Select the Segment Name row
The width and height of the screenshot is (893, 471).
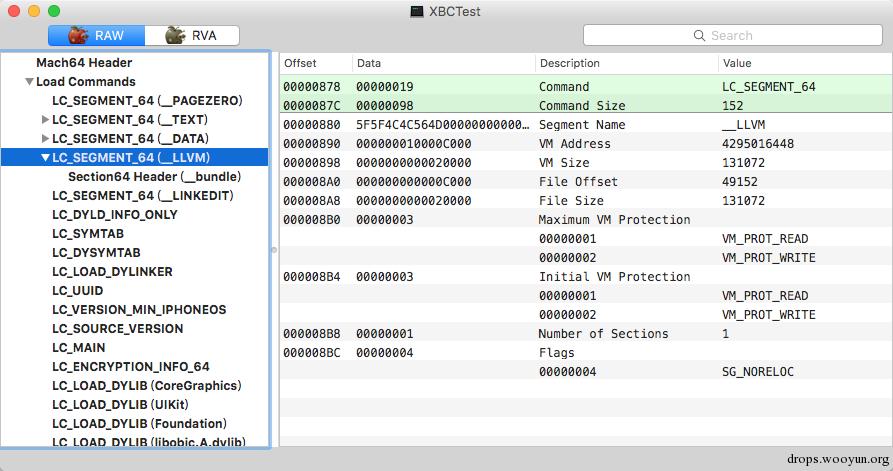click(585, 125)
